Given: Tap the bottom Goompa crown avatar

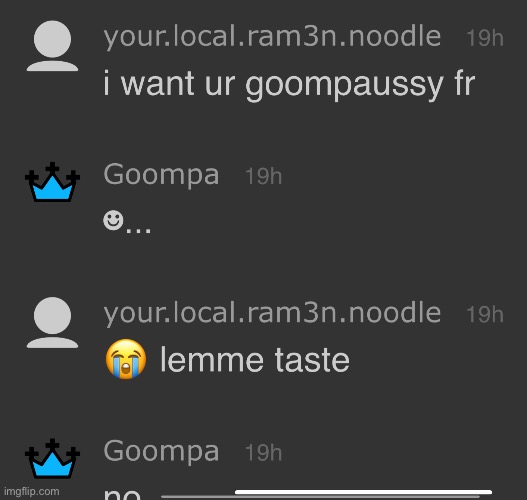Looking at the screenshot, I should coord(52,459).
